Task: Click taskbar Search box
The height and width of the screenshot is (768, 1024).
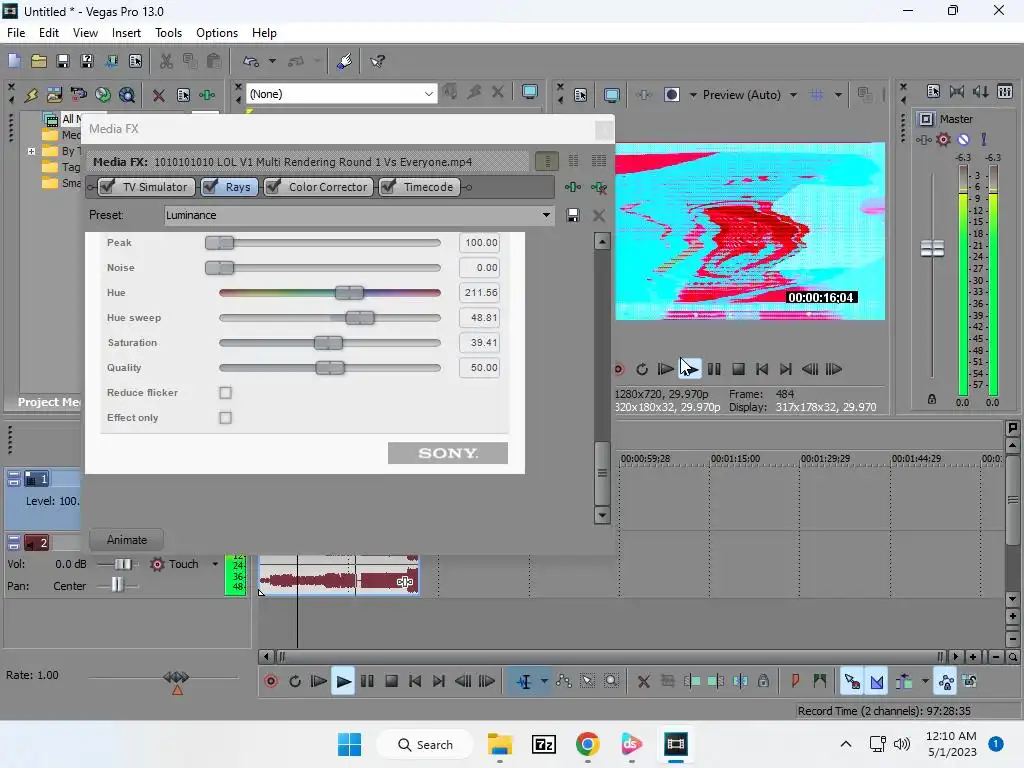Action: pos(425,744)
